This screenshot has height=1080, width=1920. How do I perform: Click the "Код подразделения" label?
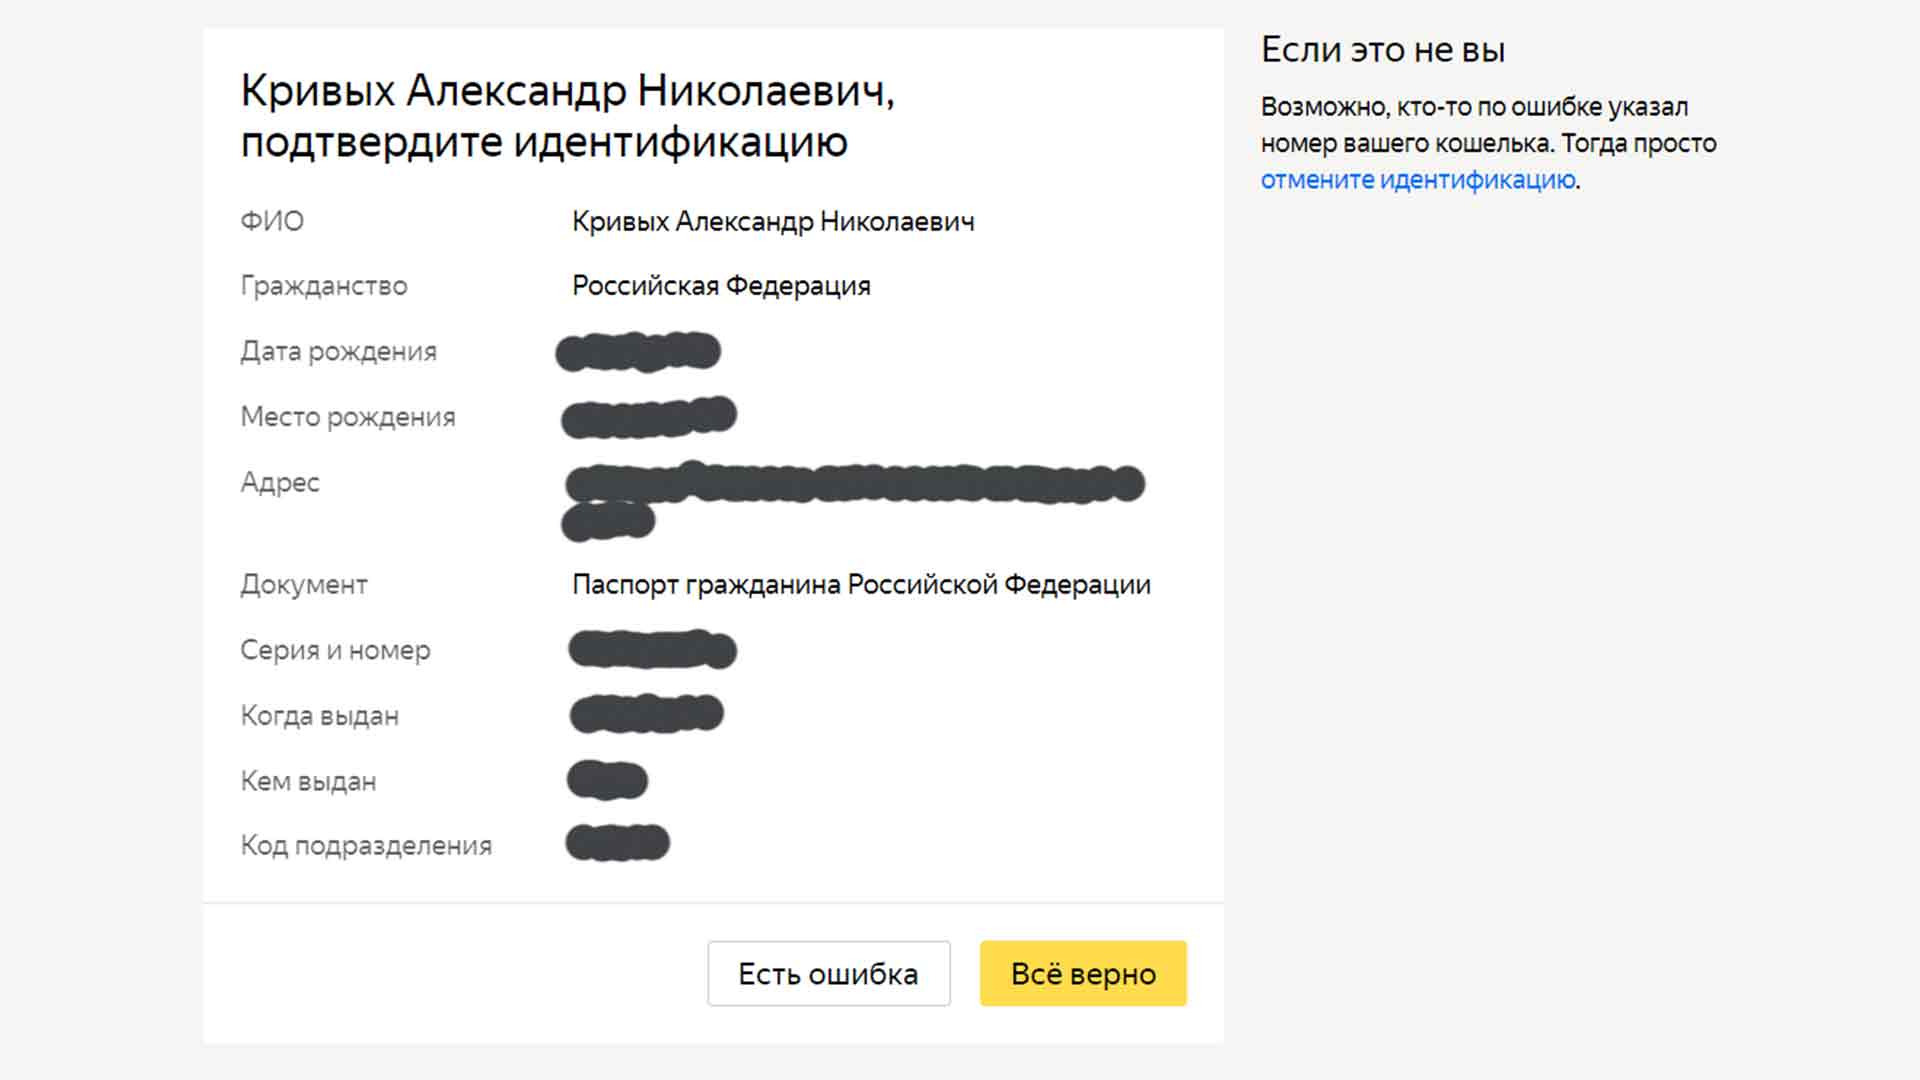[366, 846]
